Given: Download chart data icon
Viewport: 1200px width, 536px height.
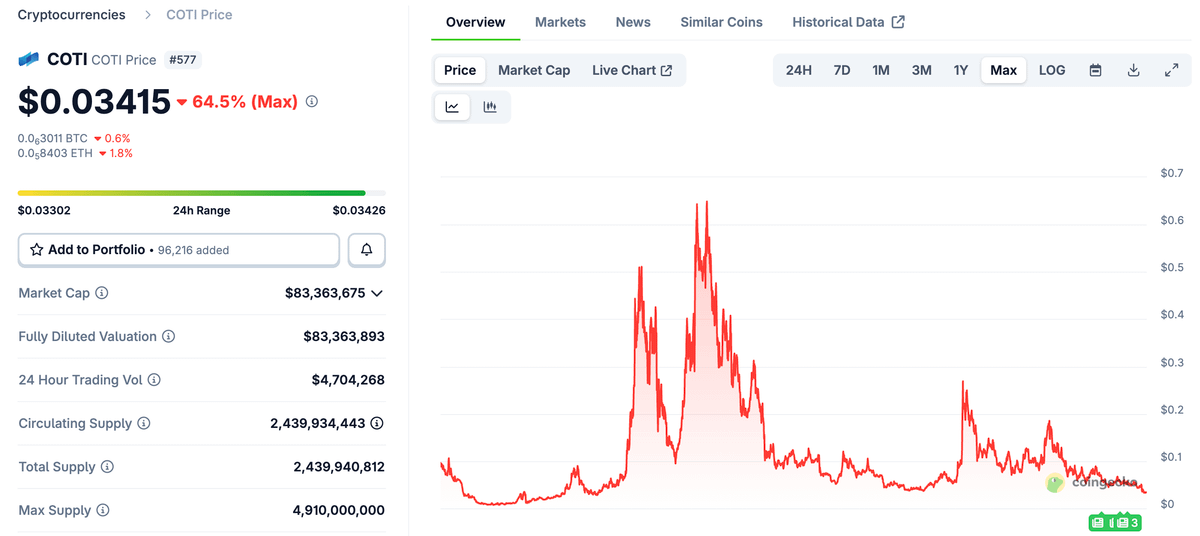Looking at the screenshot, I should tap(1133, 70).
